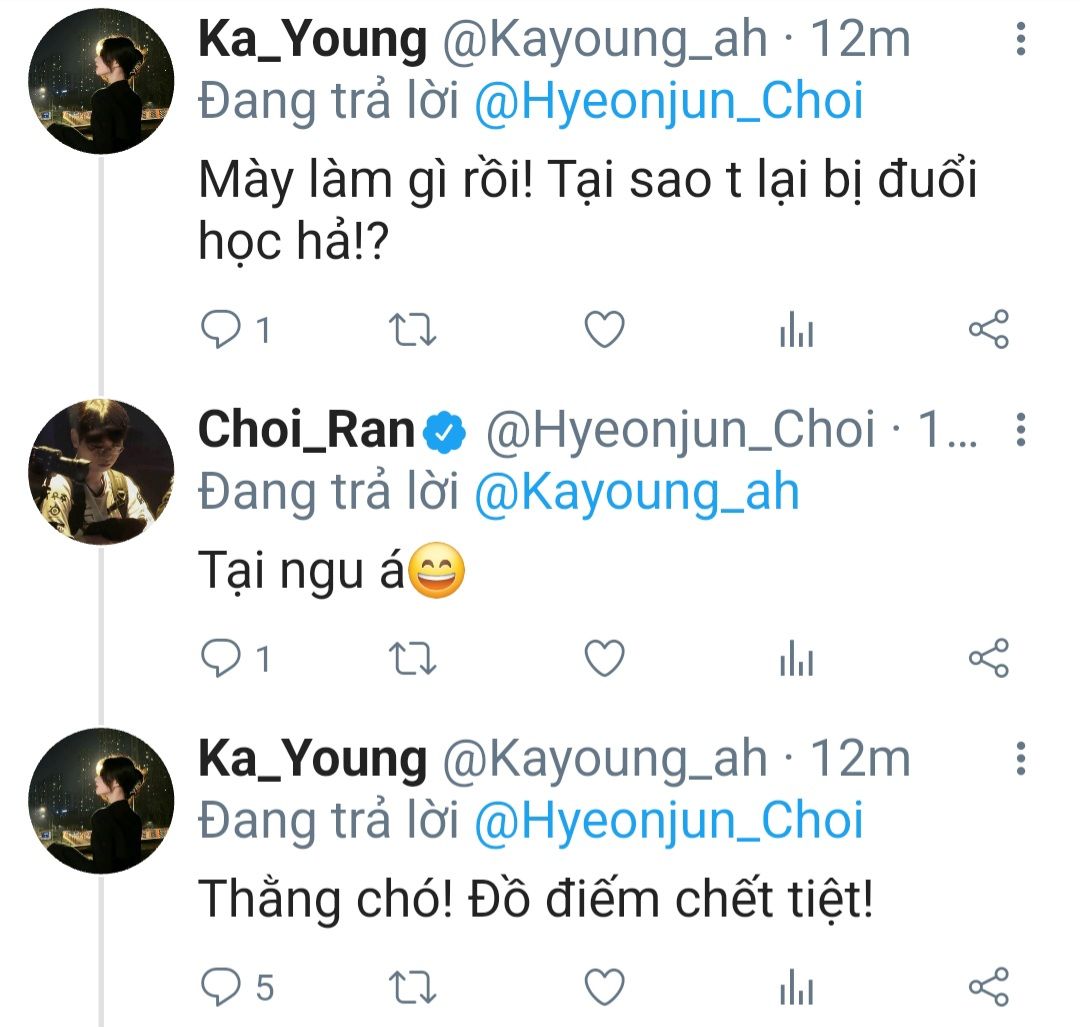This screenshot has width=1080, height=1027.
Task: Share the first Ka_Young tweet
Action: 989,330
